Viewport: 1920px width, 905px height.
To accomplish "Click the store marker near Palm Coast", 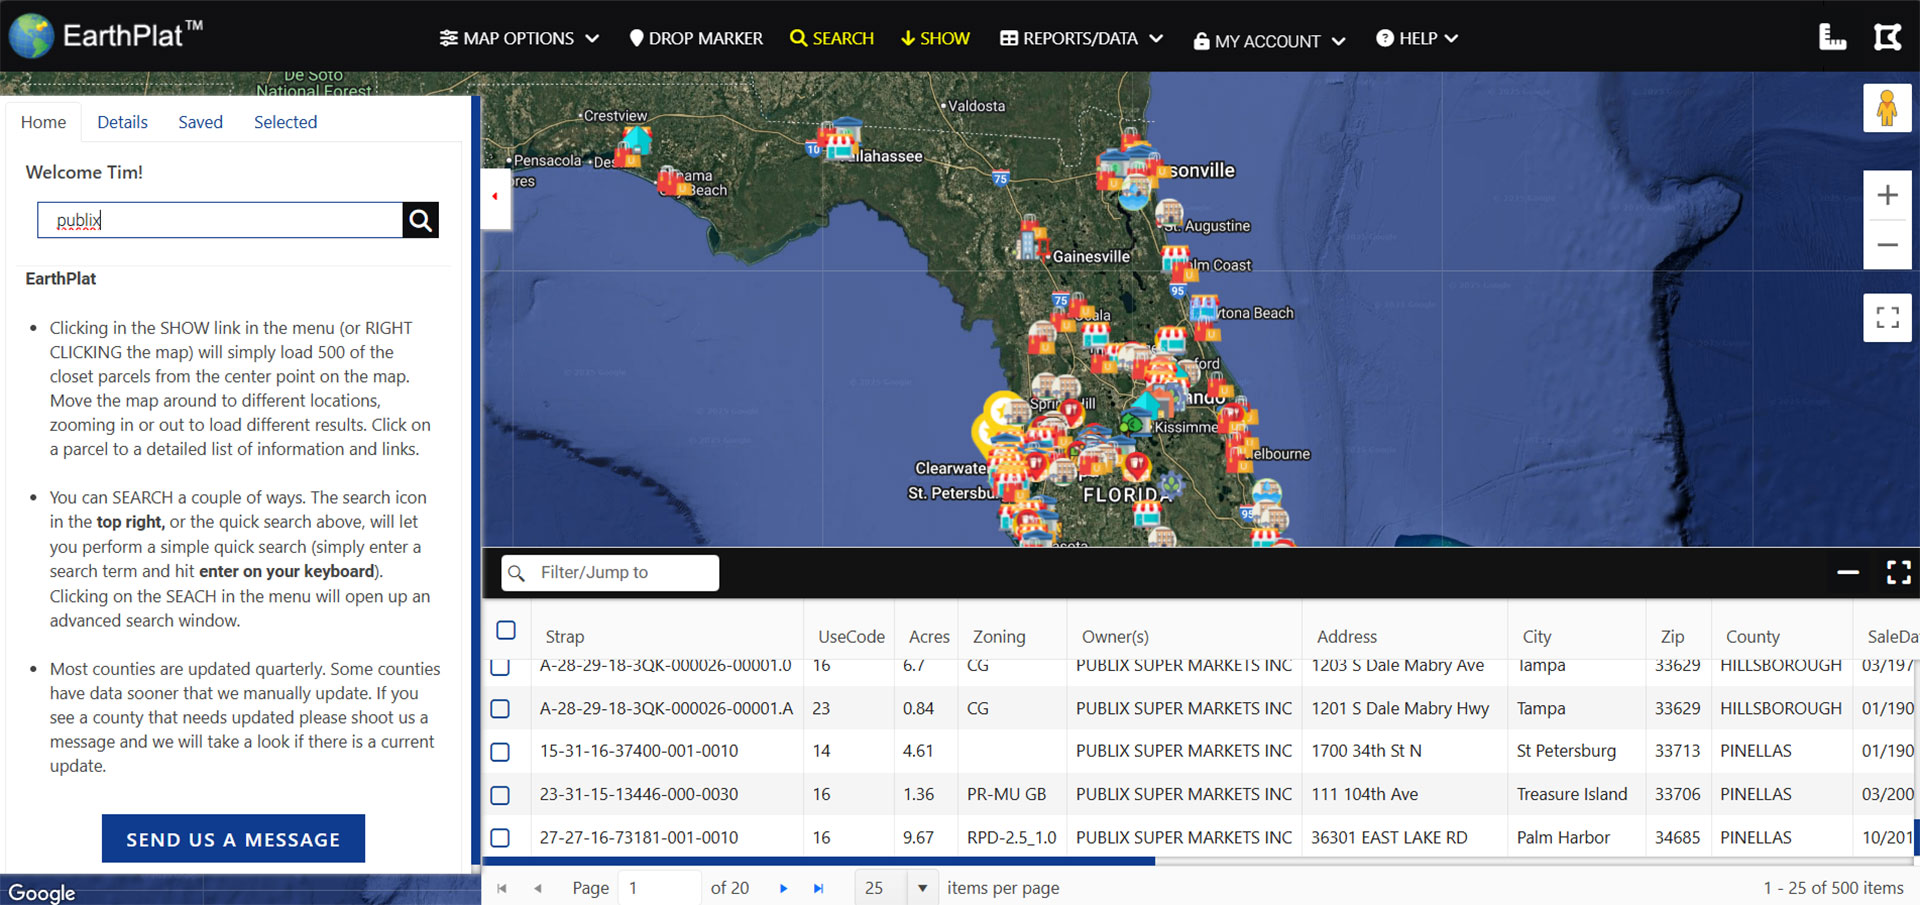I will tap(1176, 258).
